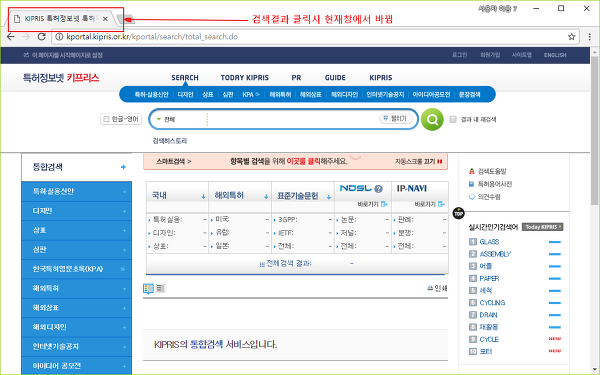Open 한국특허영문초록(KPA) in sidebar
The height and width of the screenshot is (375, 600).
click(x=77, y=269)
